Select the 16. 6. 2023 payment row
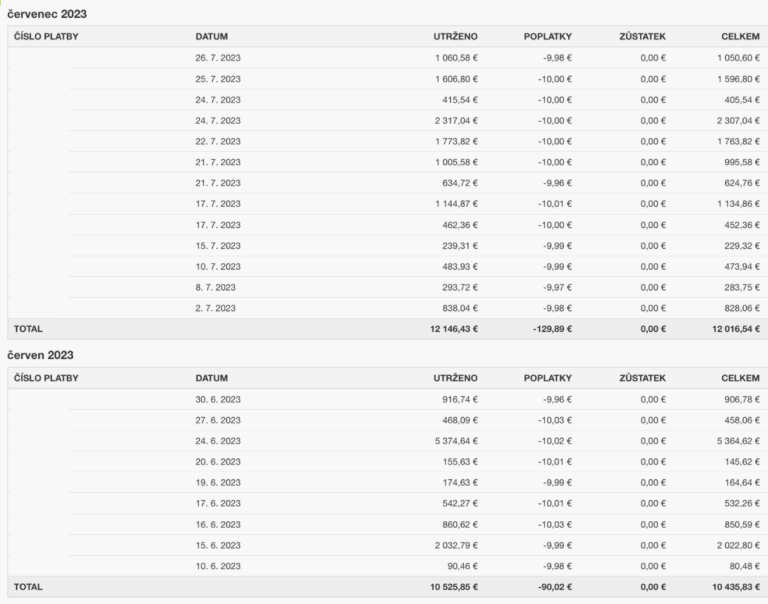 click(387, 525)
